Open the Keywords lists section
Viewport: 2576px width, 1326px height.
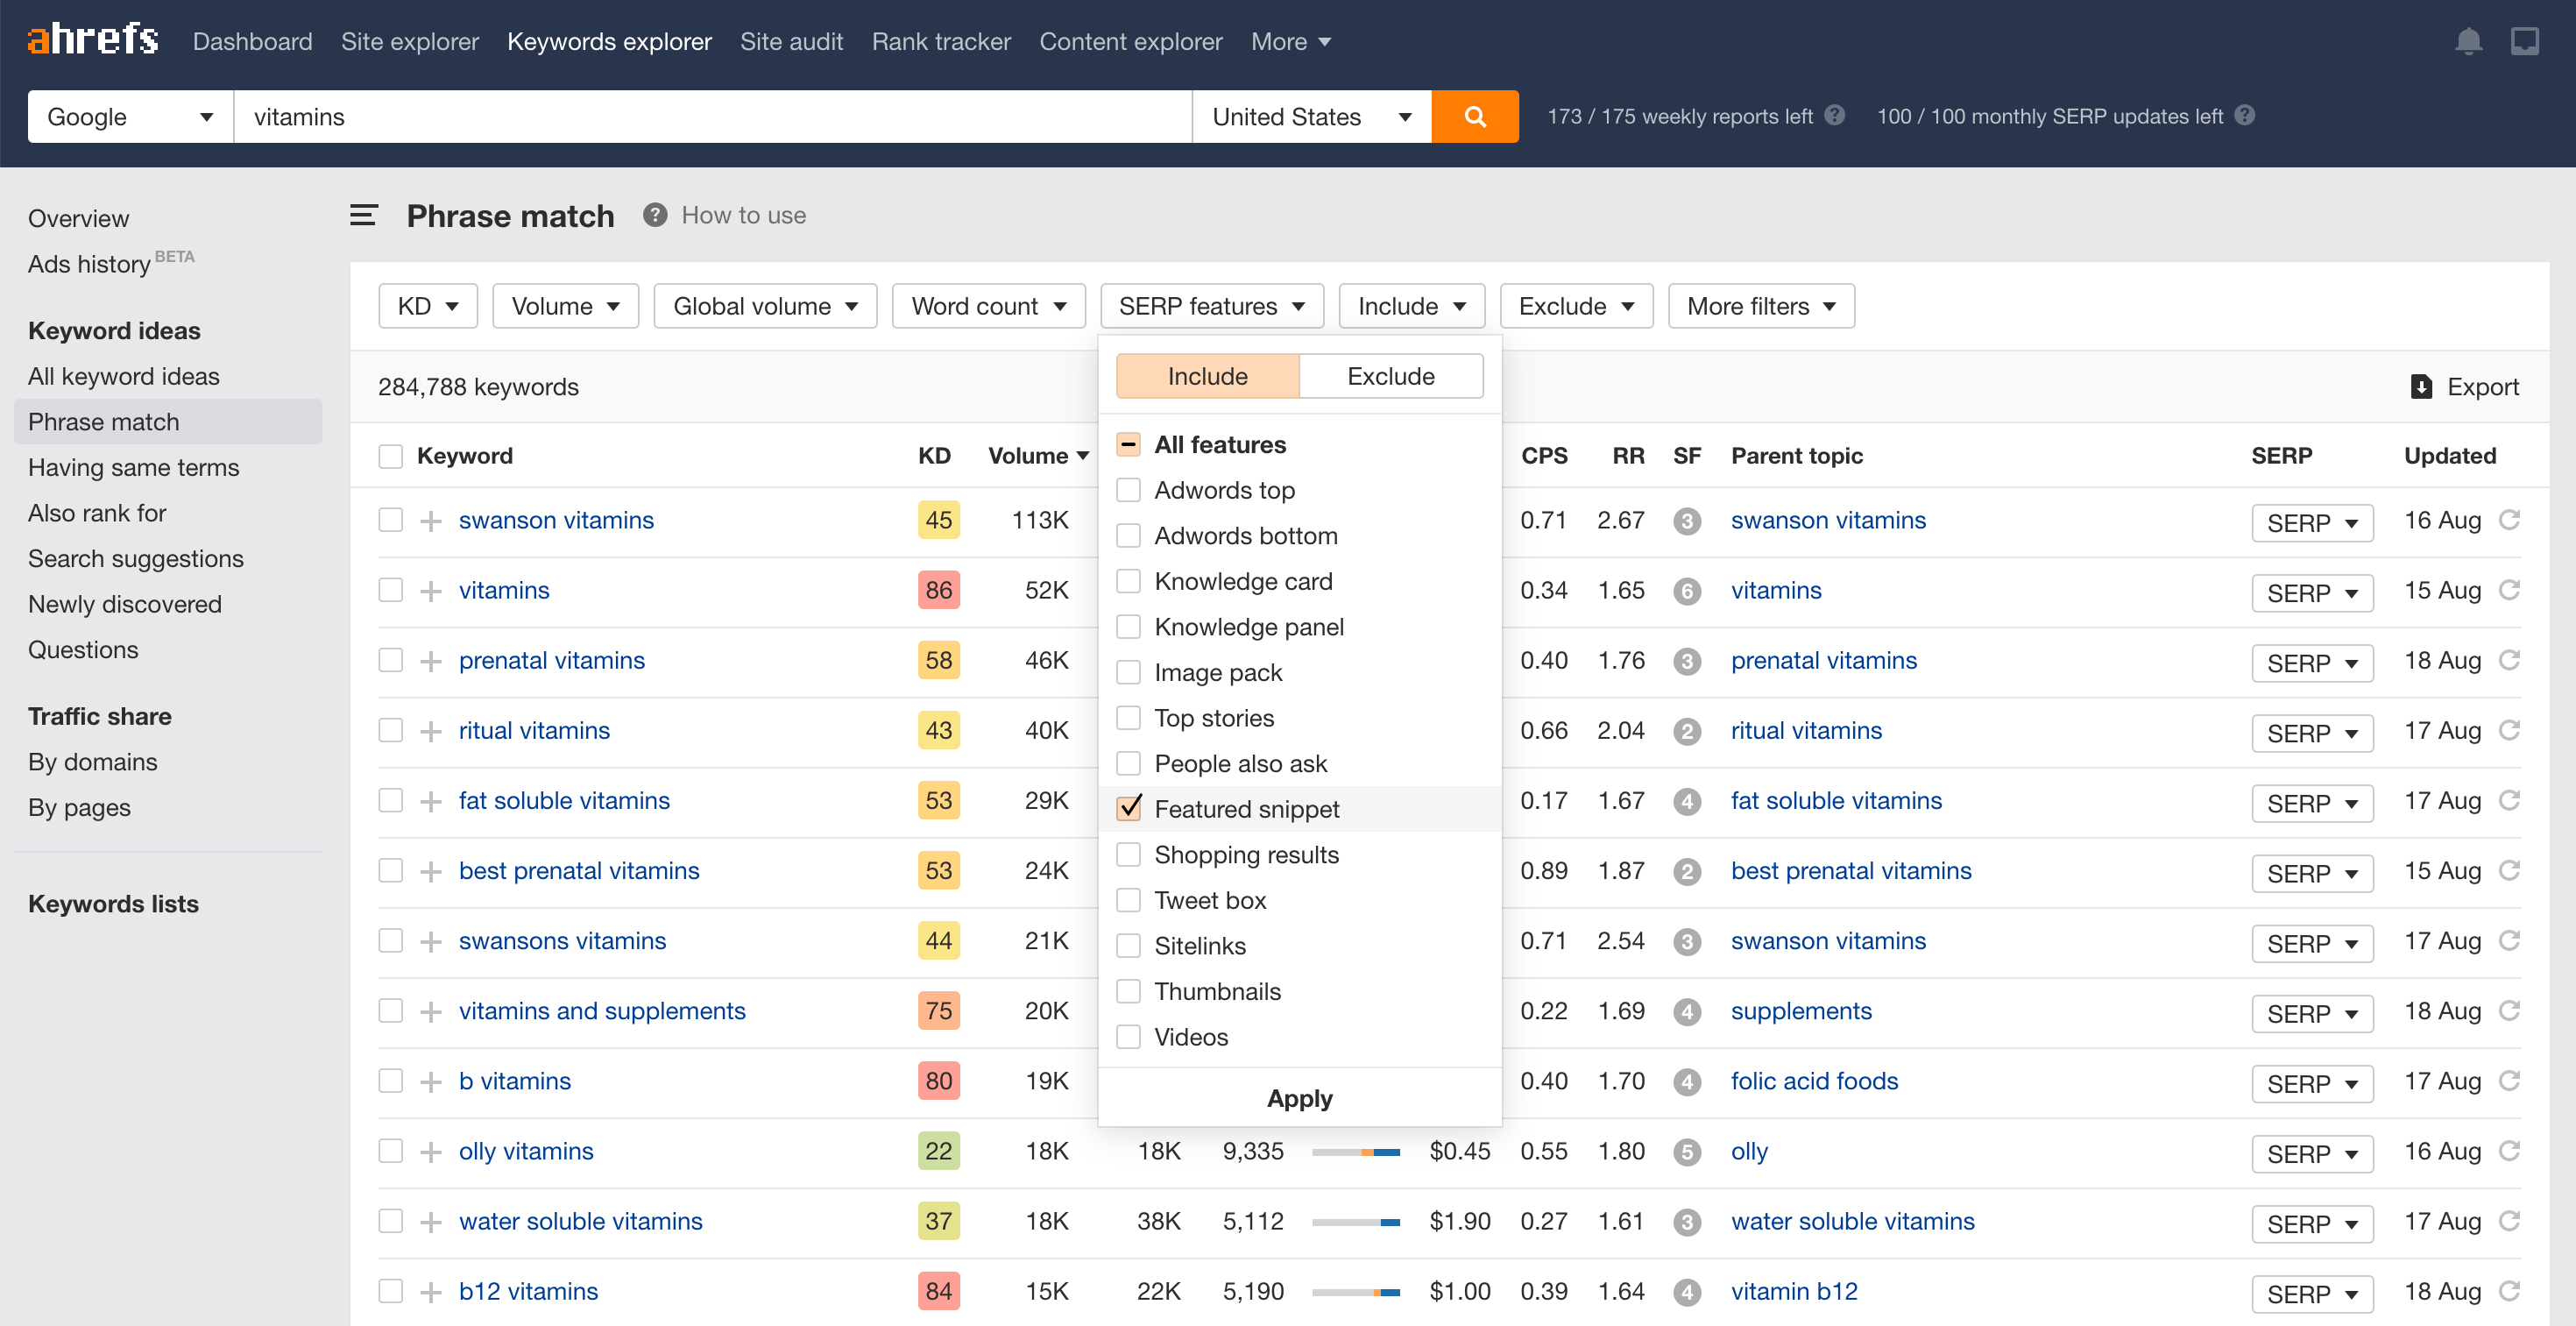(113, 903)
